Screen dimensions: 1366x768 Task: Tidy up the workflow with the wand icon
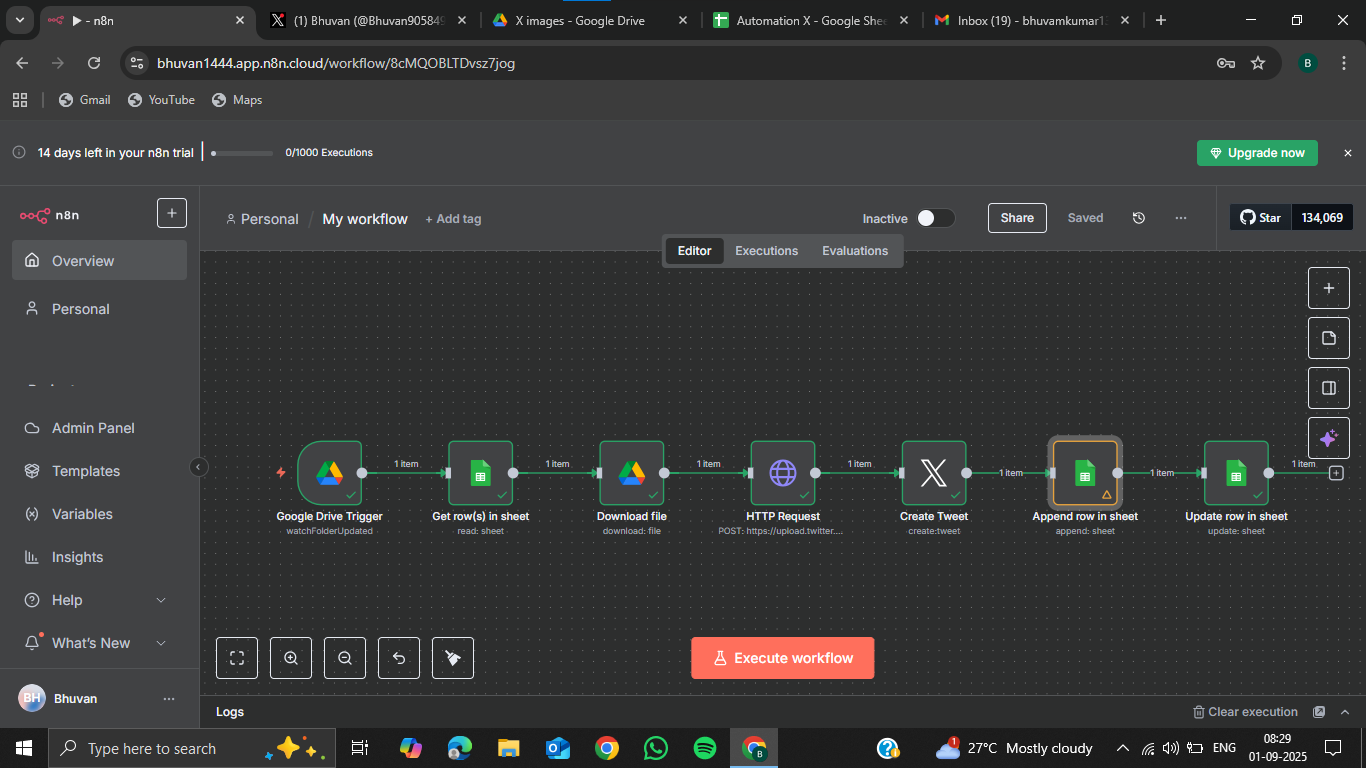tap(452, 657)
